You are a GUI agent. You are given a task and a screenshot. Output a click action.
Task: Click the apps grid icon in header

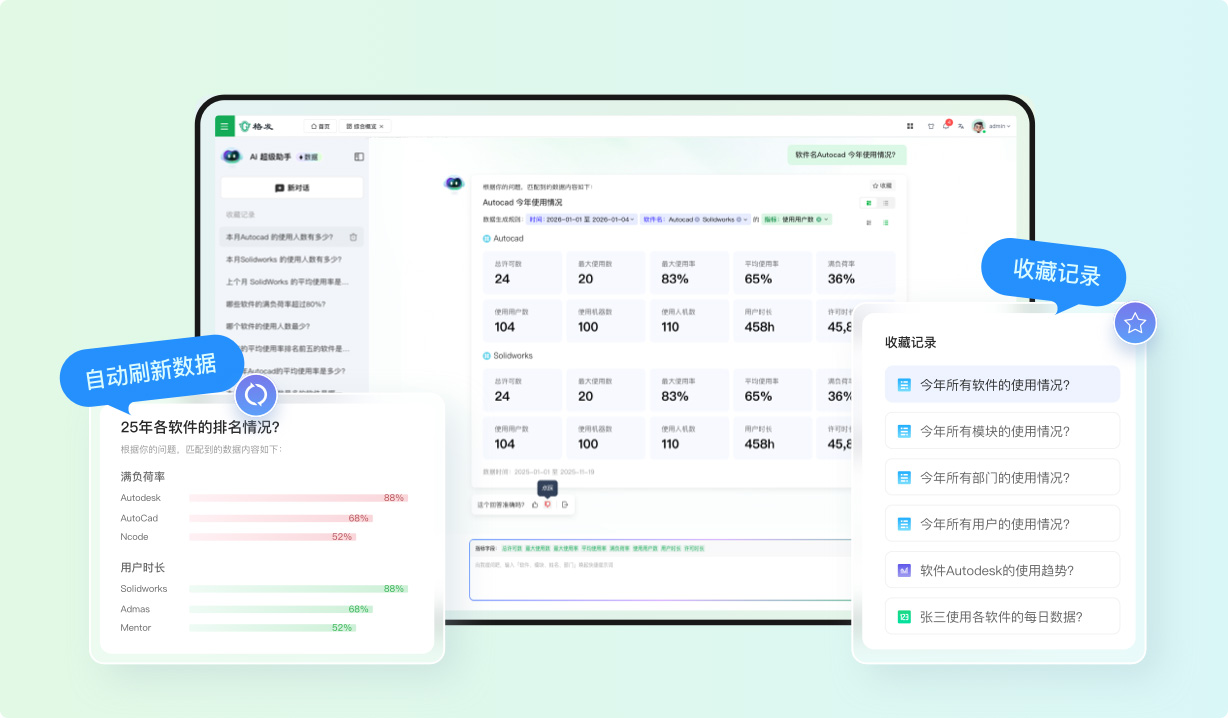pyautogui.click(x=910, y=126)
